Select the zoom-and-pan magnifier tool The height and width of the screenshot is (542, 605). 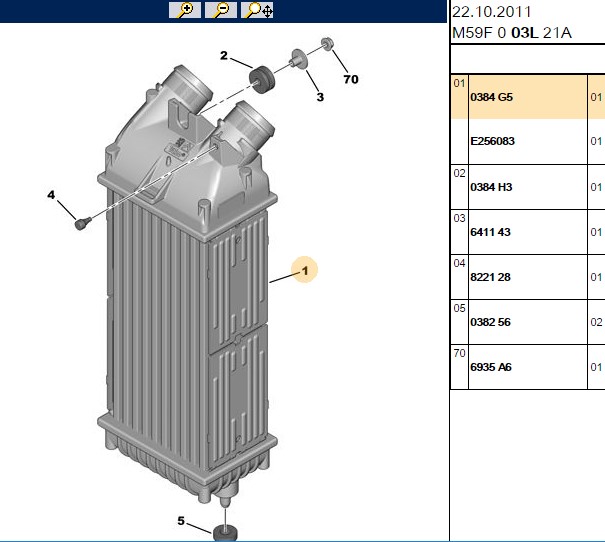(257, 10)
